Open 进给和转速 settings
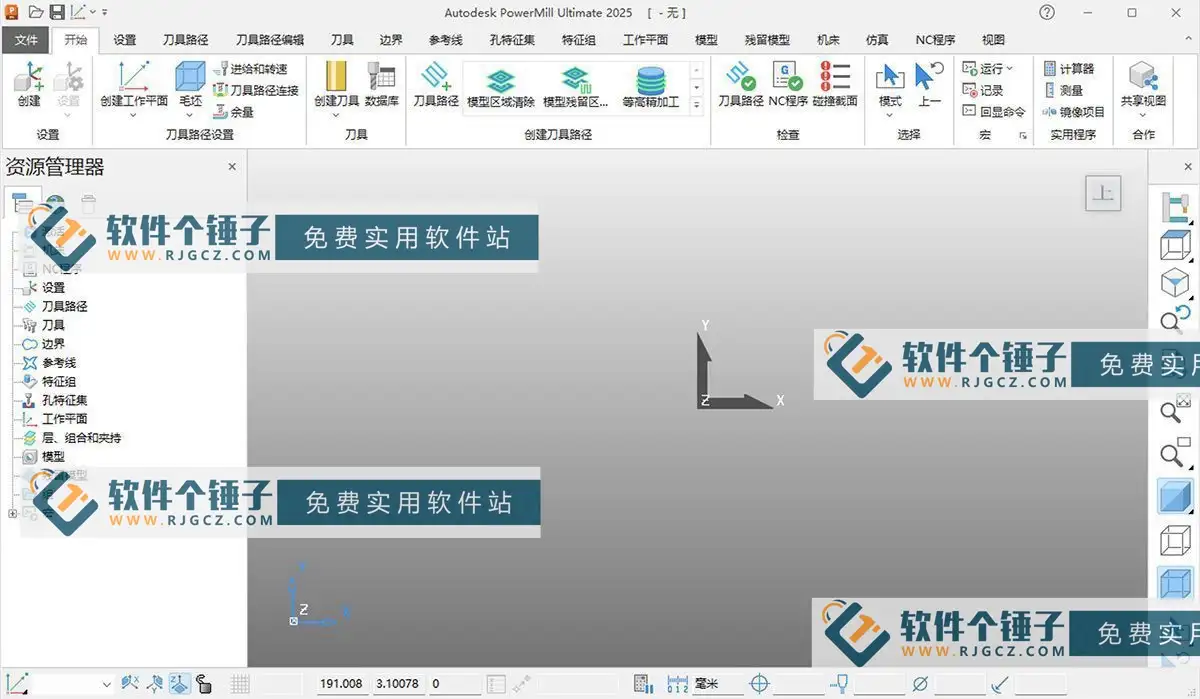This screenshot has width=1200, height=699. 251,69
